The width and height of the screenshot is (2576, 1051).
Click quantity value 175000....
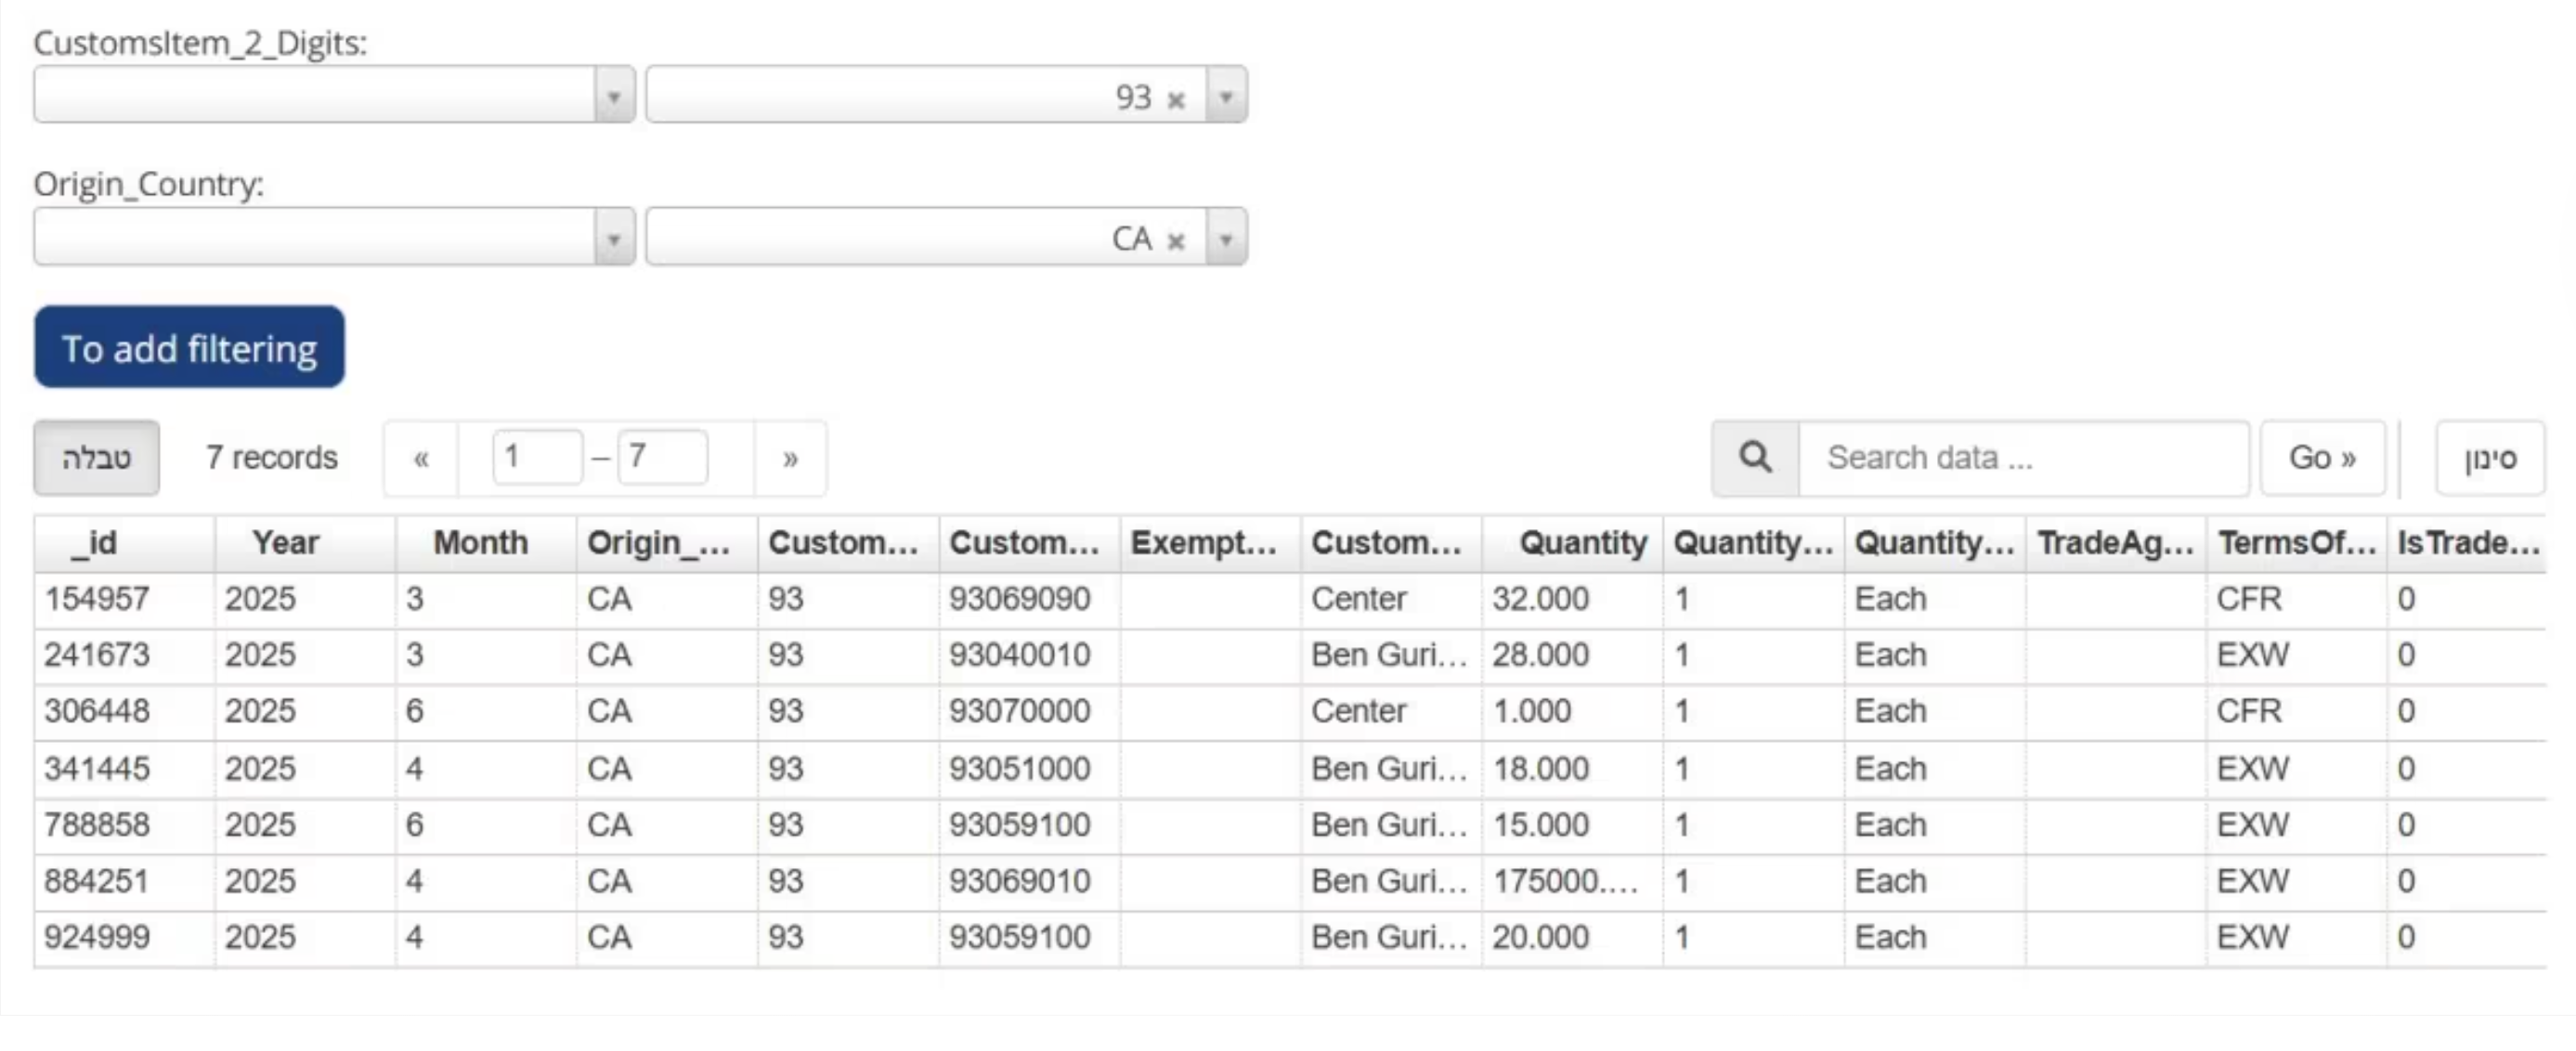point(1565,881)
